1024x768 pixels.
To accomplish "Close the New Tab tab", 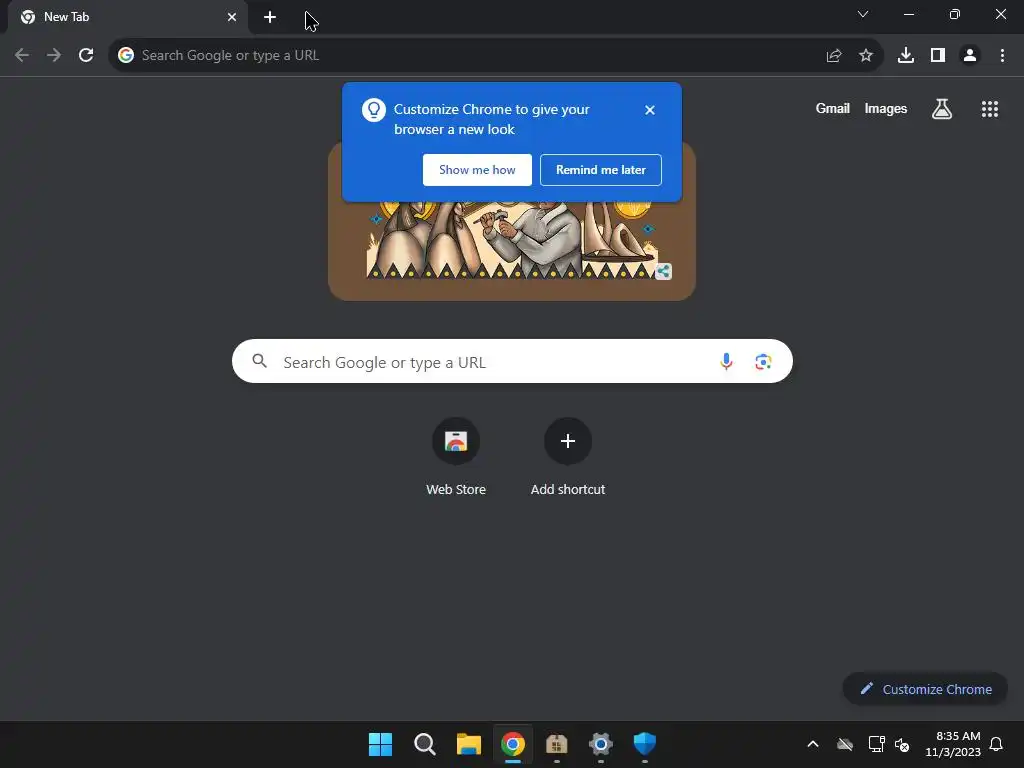I will point(232,17).
